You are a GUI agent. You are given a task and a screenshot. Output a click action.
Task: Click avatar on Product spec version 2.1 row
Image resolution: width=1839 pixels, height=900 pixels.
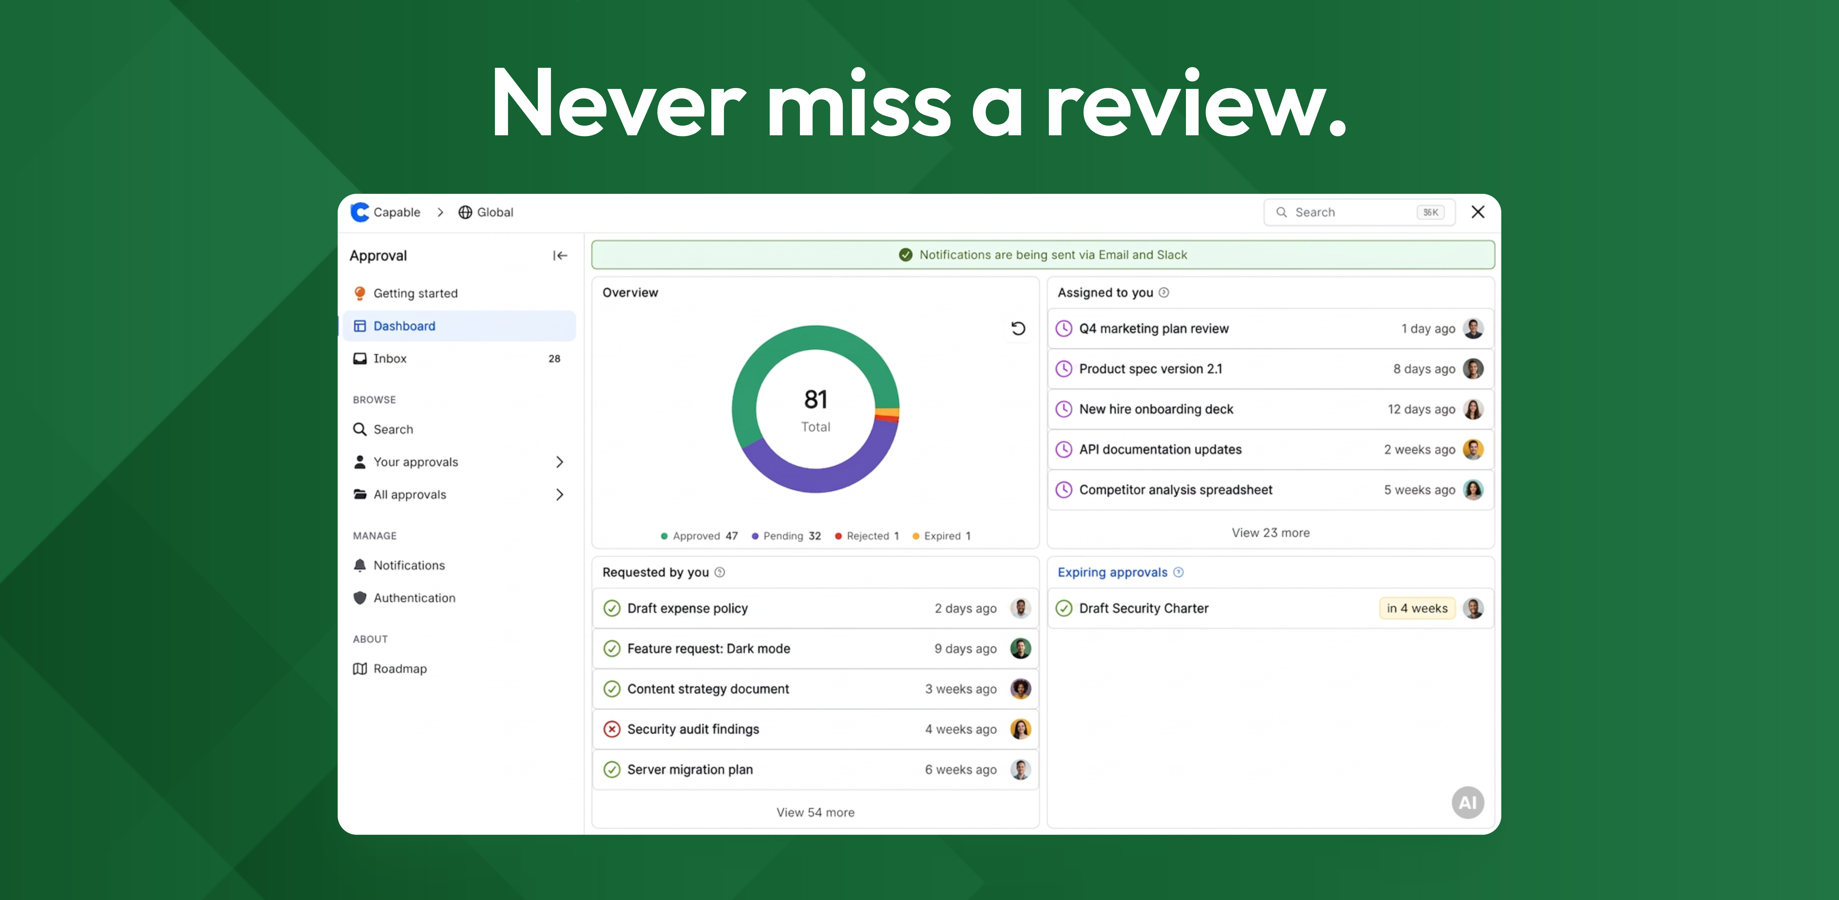click(1473, 369)
